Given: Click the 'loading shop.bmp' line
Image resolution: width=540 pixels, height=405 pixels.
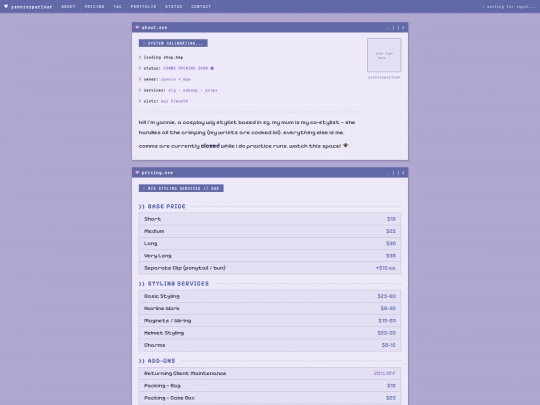Looking at the screenshot, I should [161, 57].
